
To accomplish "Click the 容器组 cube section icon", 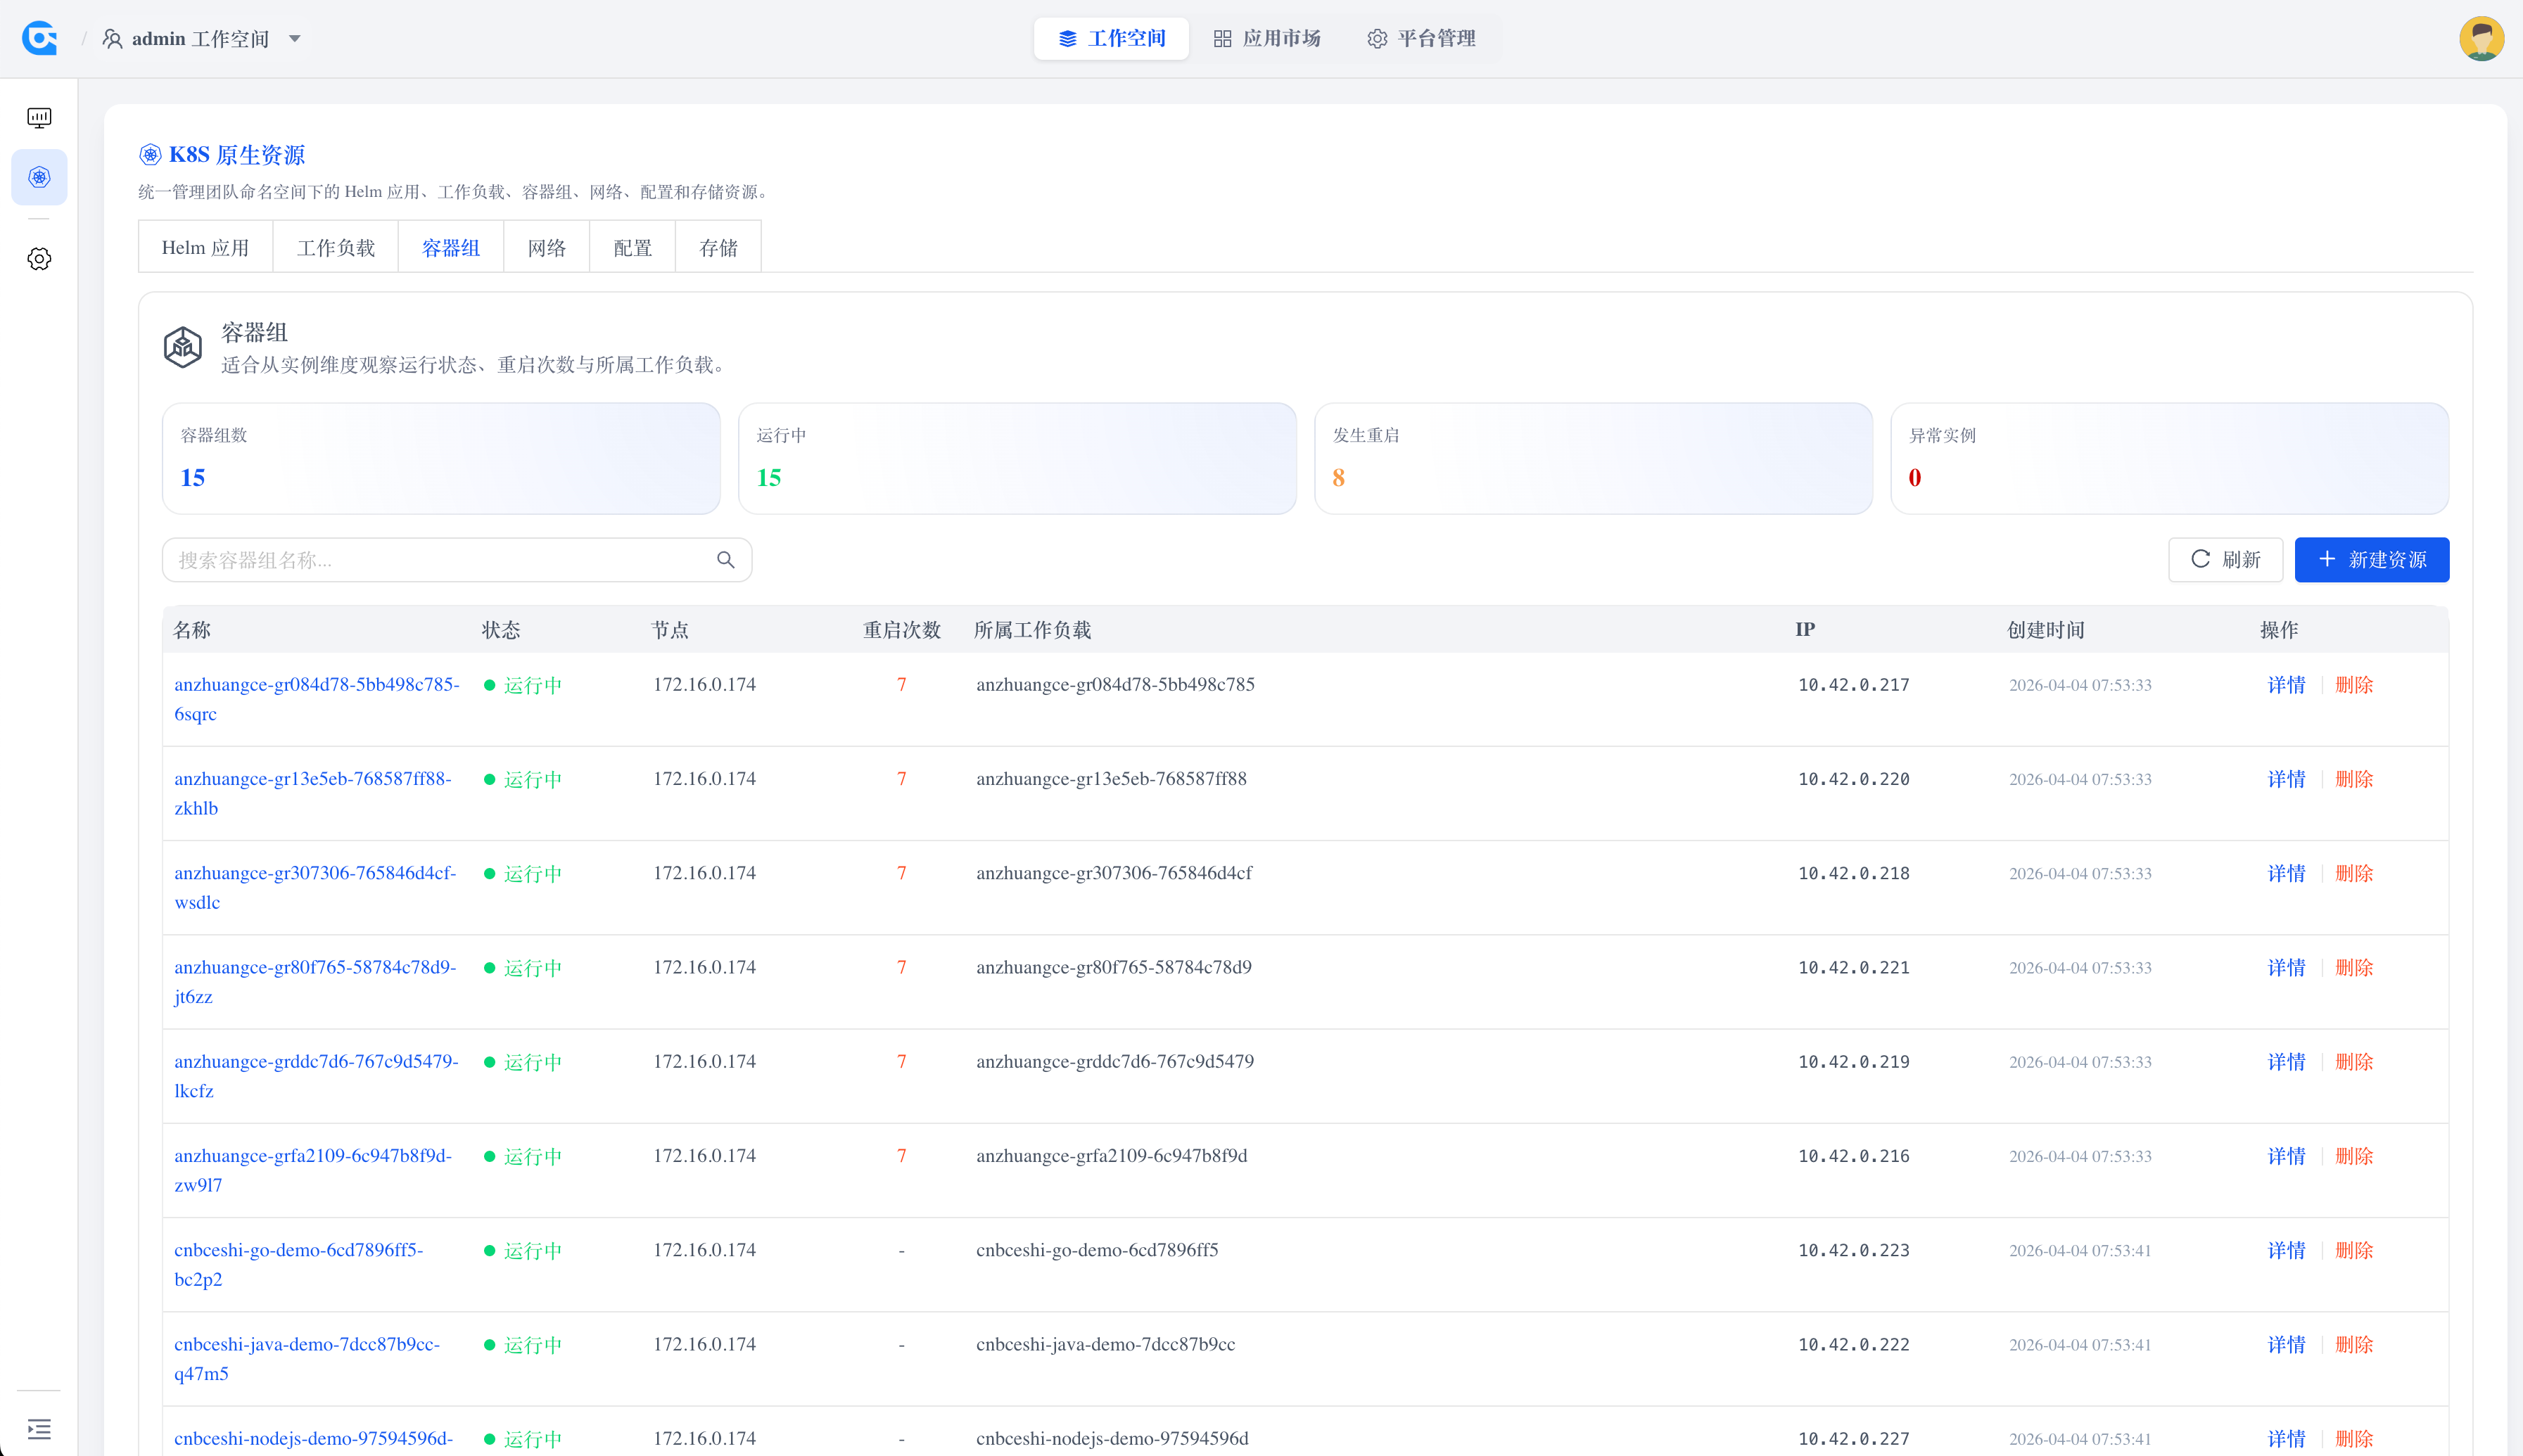I will 183,347.
